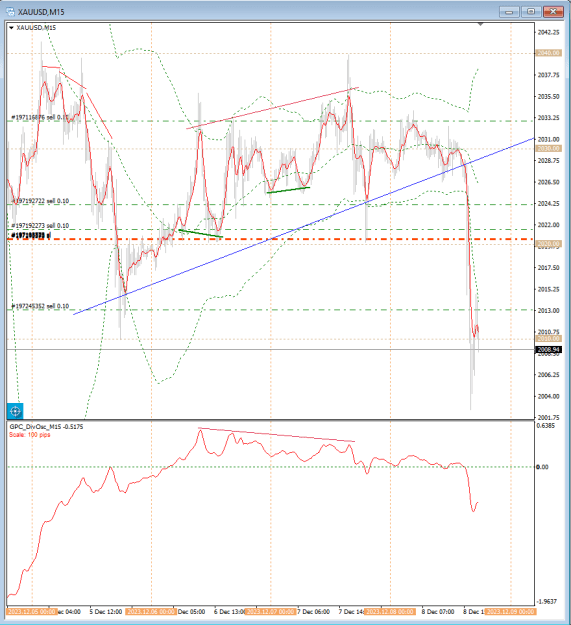Click the oscillator 0.6385 maximum scale value

pos(546,426)
